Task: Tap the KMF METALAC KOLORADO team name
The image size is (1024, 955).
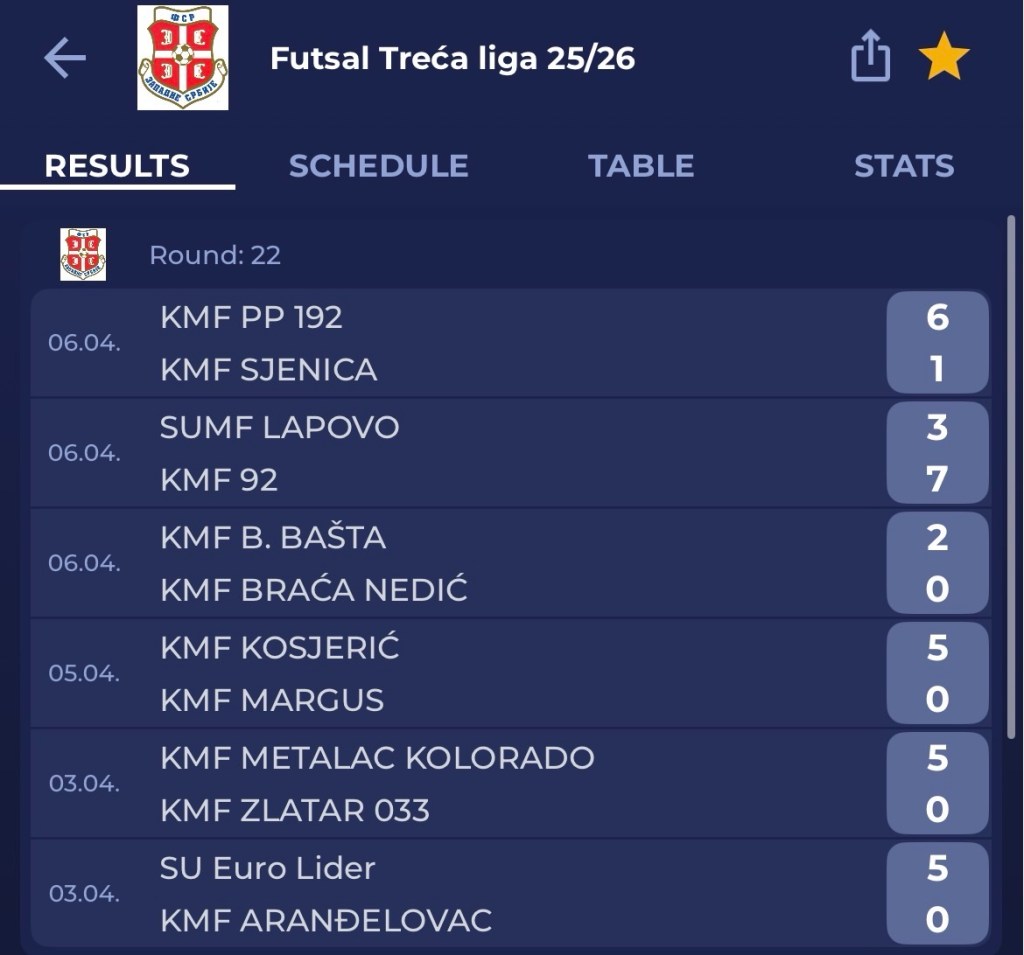Action: pos(377,757)
